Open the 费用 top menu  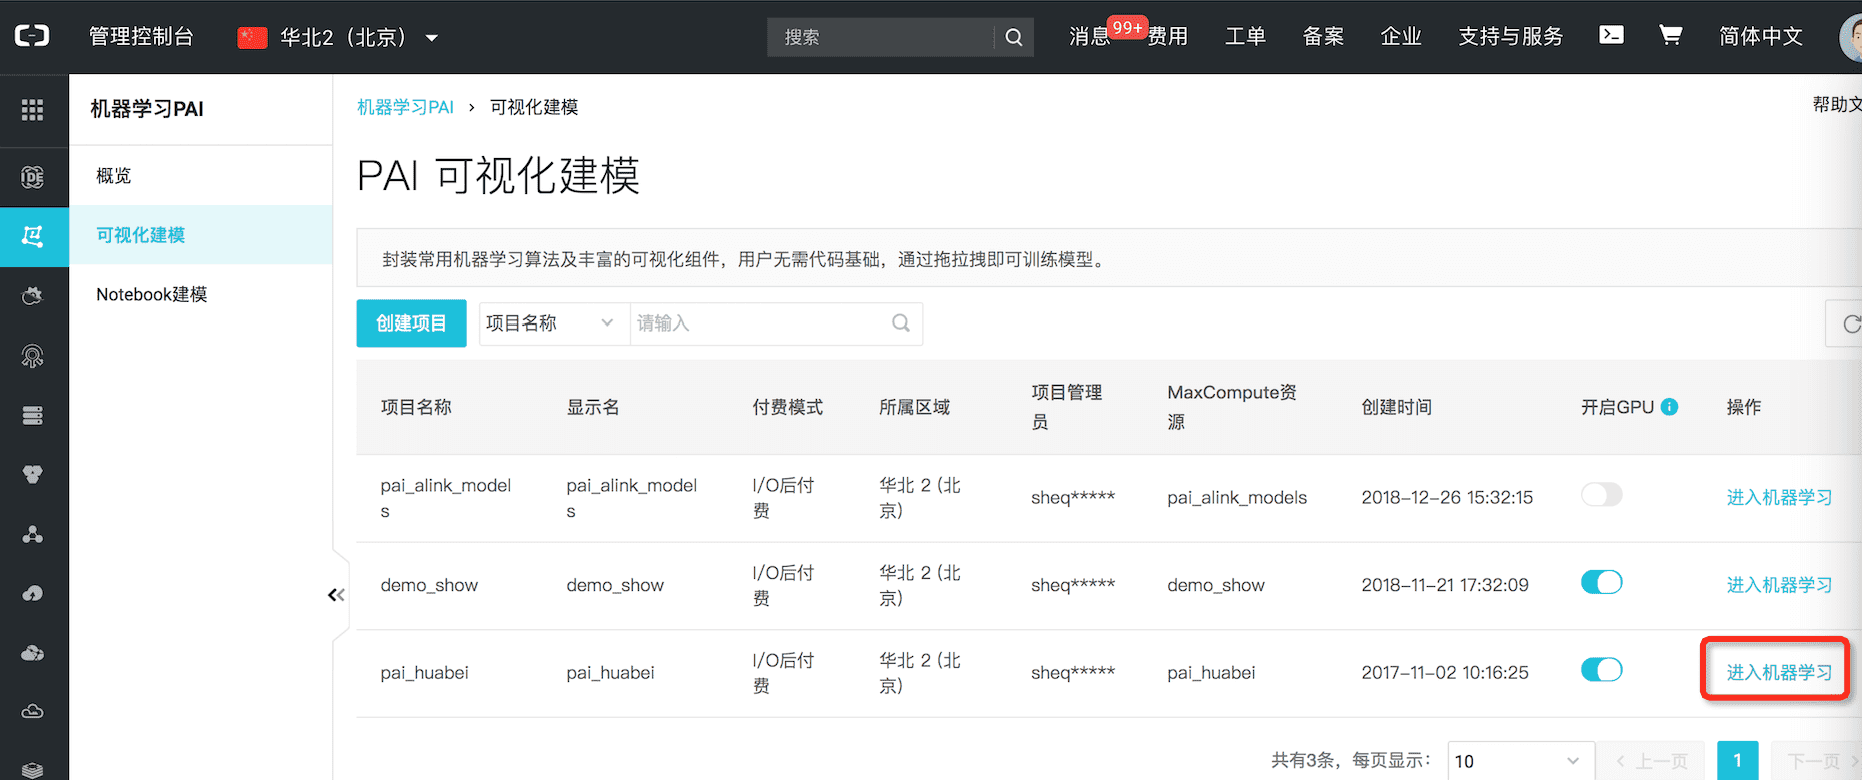pyautogui.click(x=1168, y=36)
